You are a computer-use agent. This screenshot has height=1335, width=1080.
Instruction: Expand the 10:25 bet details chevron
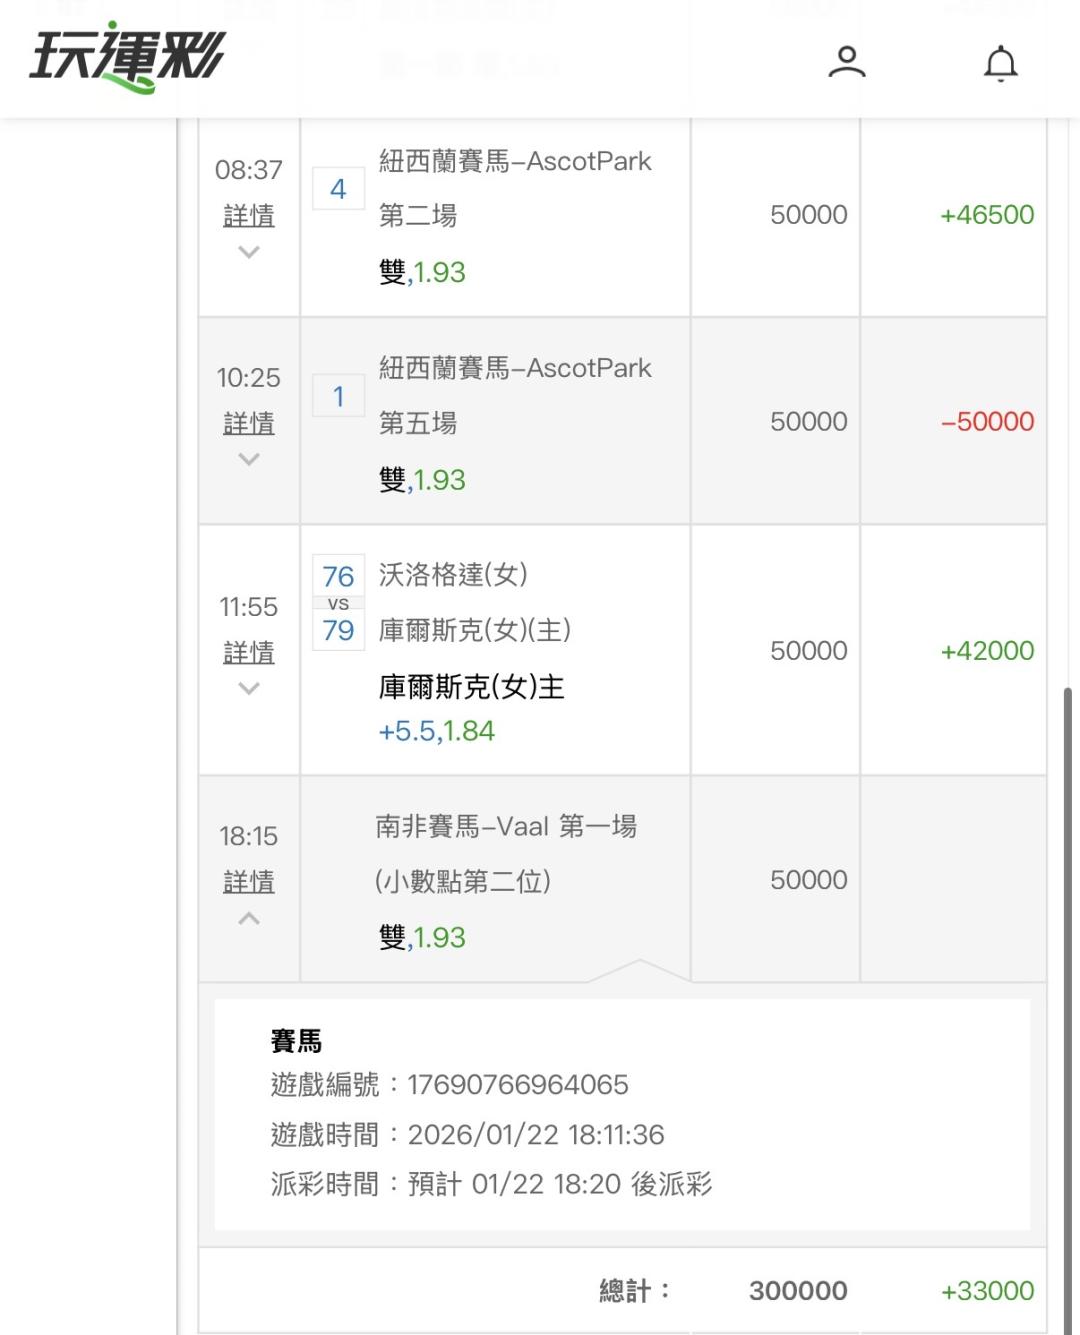(249, 460)
